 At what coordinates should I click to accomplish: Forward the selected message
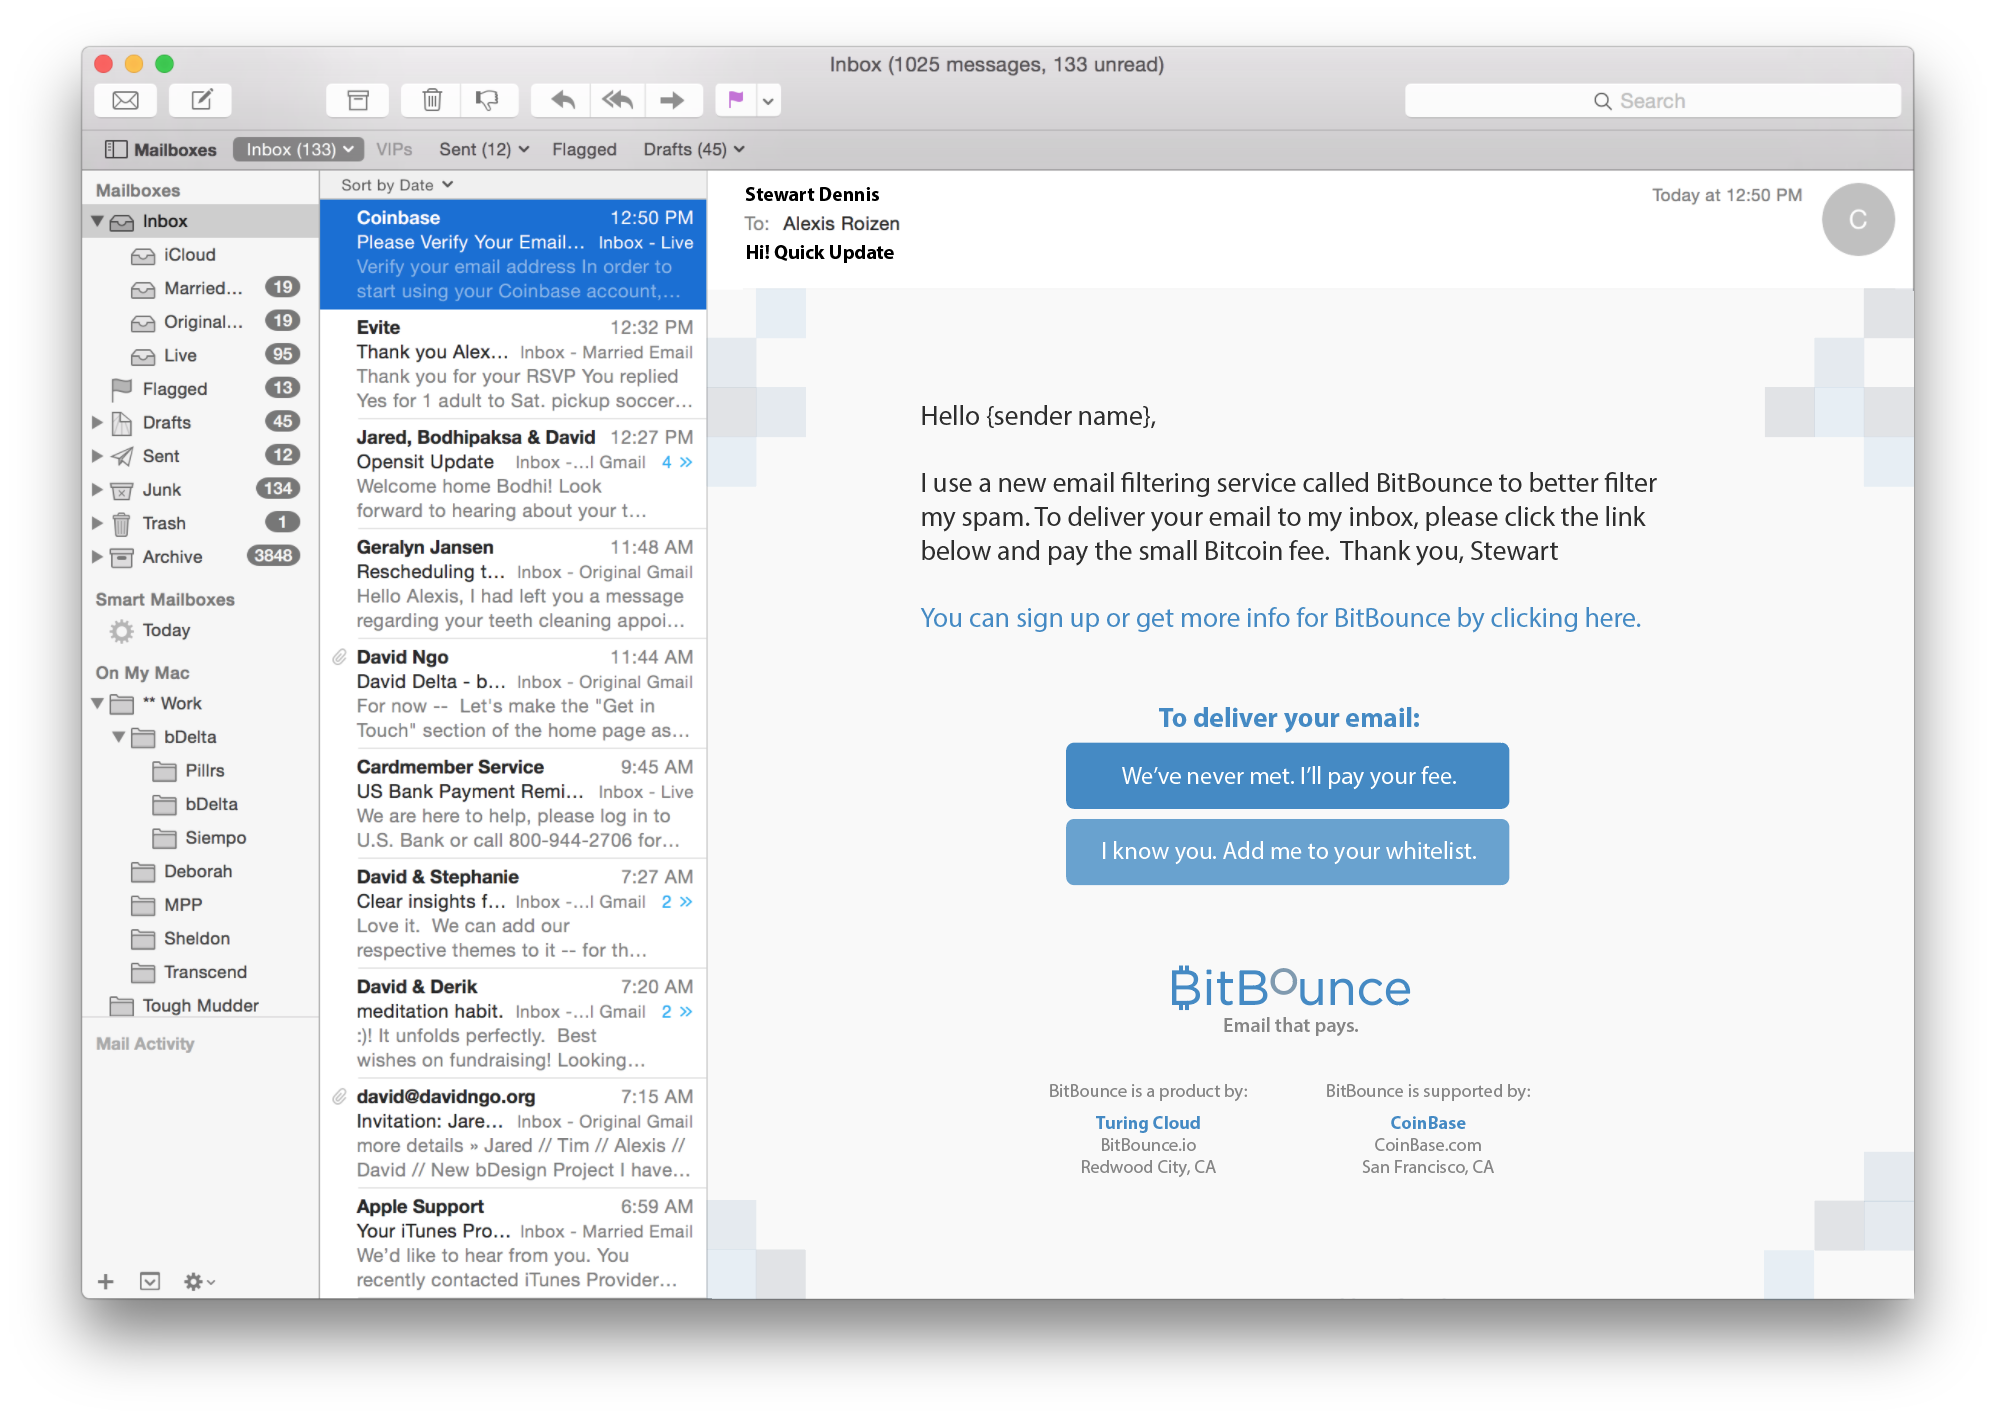[x=673, y=100]
